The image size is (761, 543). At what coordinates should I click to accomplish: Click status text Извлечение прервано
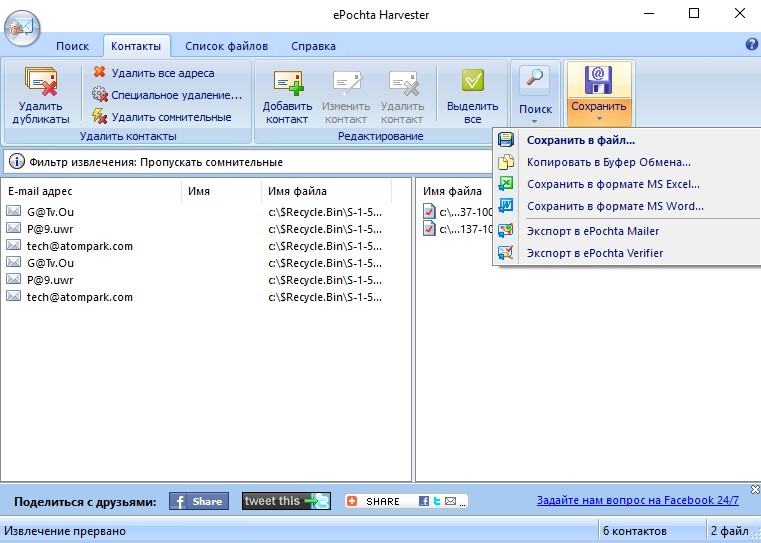[x=65, y=531]
